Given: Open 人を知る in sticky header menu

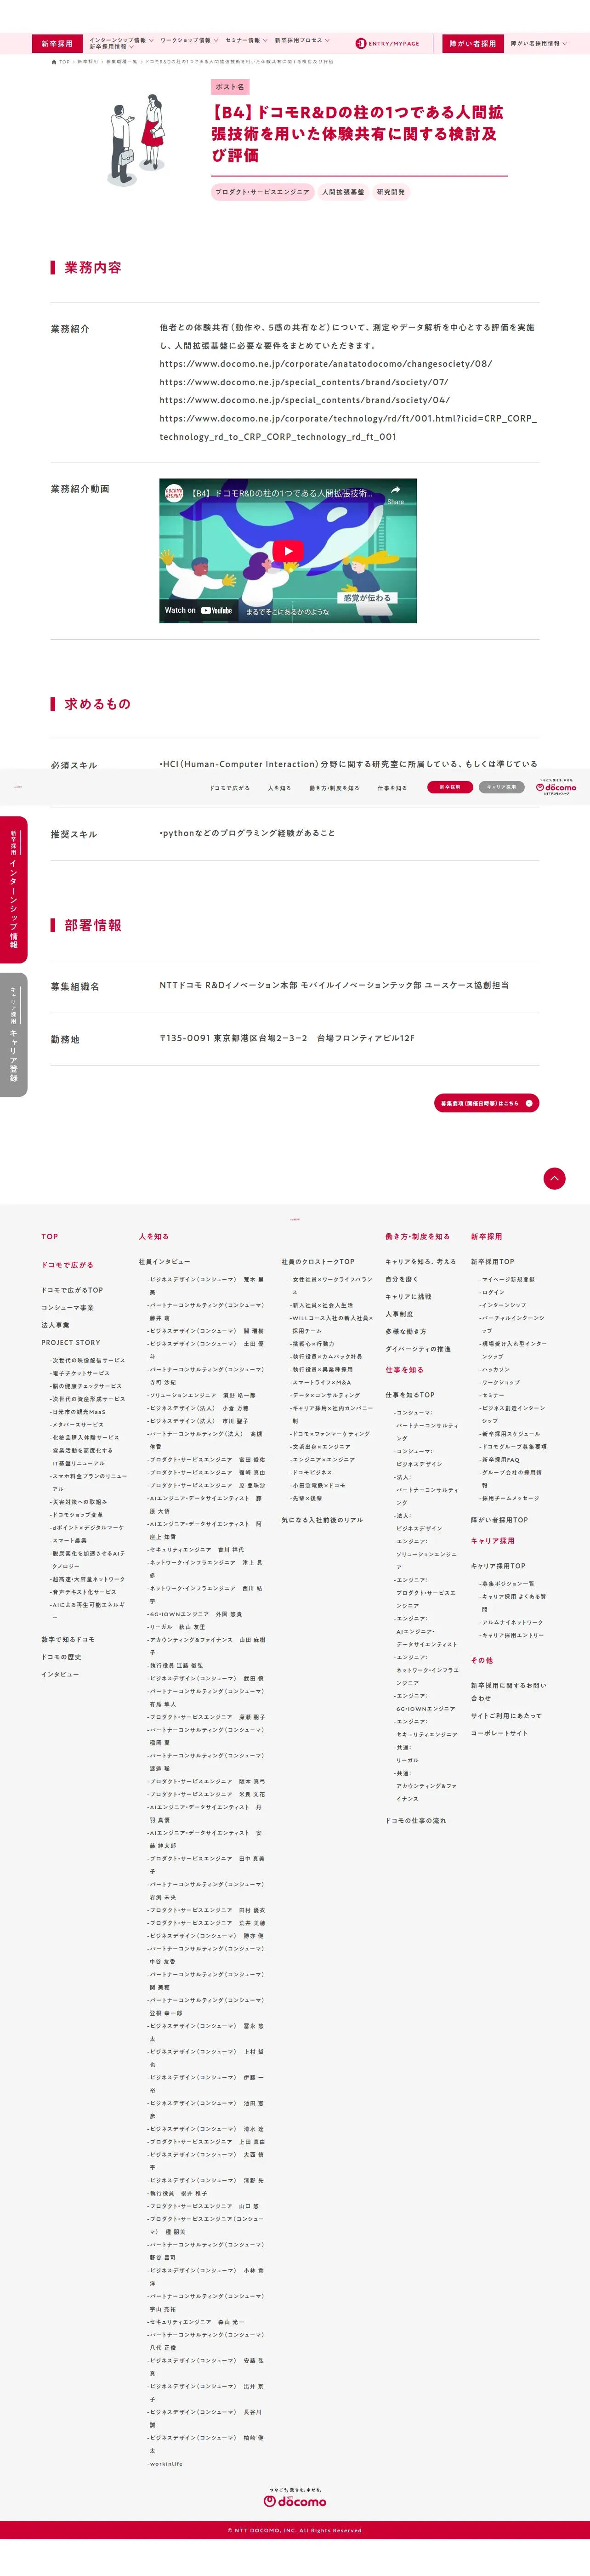Looking at the screenshot, I should (x=279, y=788).
